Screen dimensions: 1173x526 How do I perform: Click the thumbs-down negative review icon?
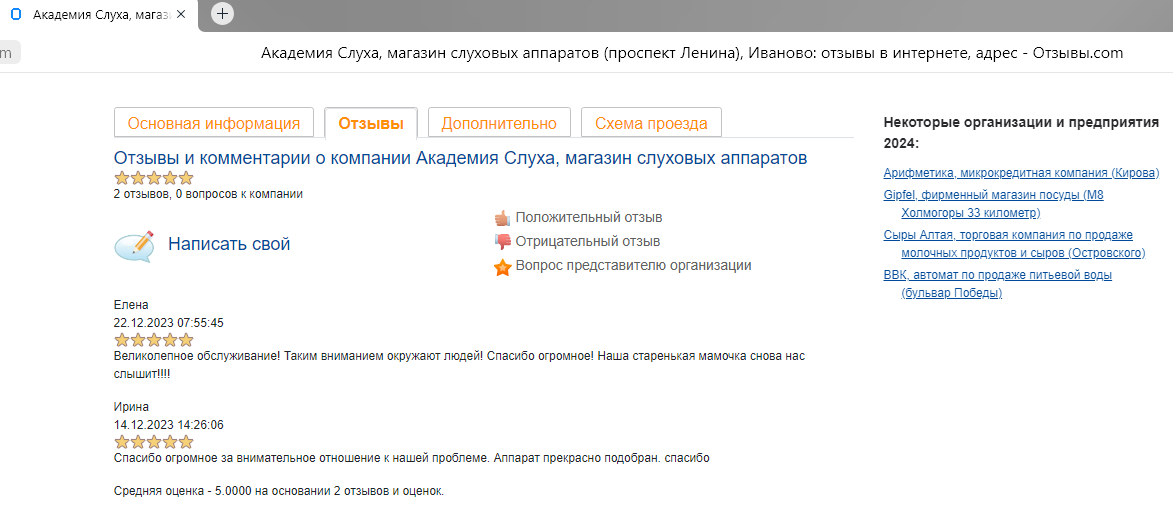click(x=502, y=242)
